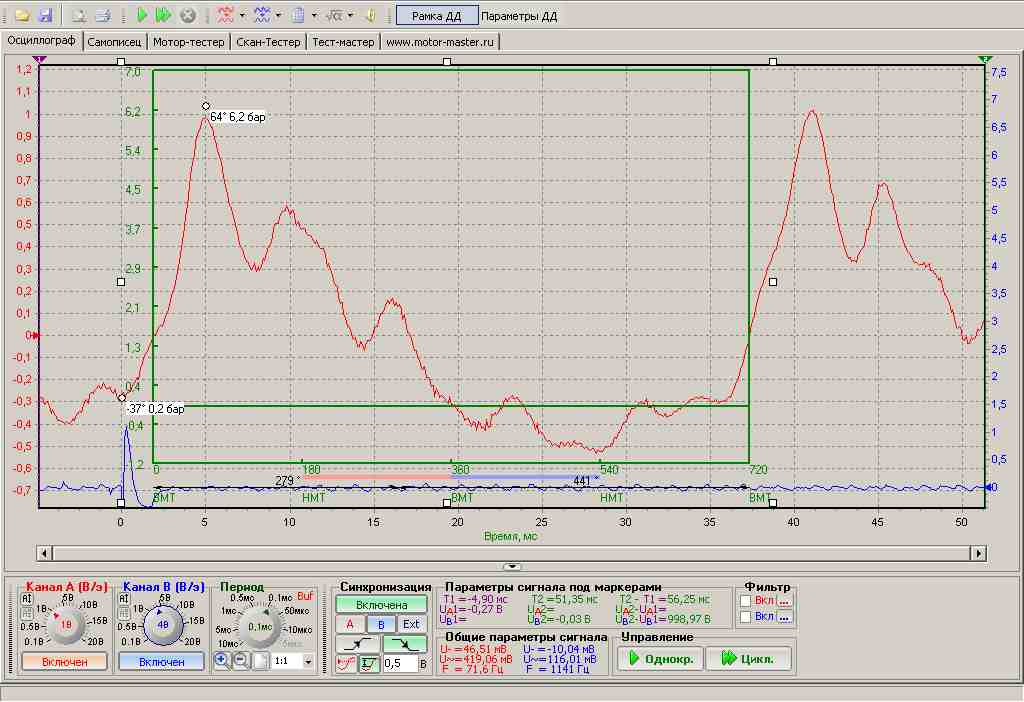
Task: Open filter settings for blue channel
Action: point(785,616)
